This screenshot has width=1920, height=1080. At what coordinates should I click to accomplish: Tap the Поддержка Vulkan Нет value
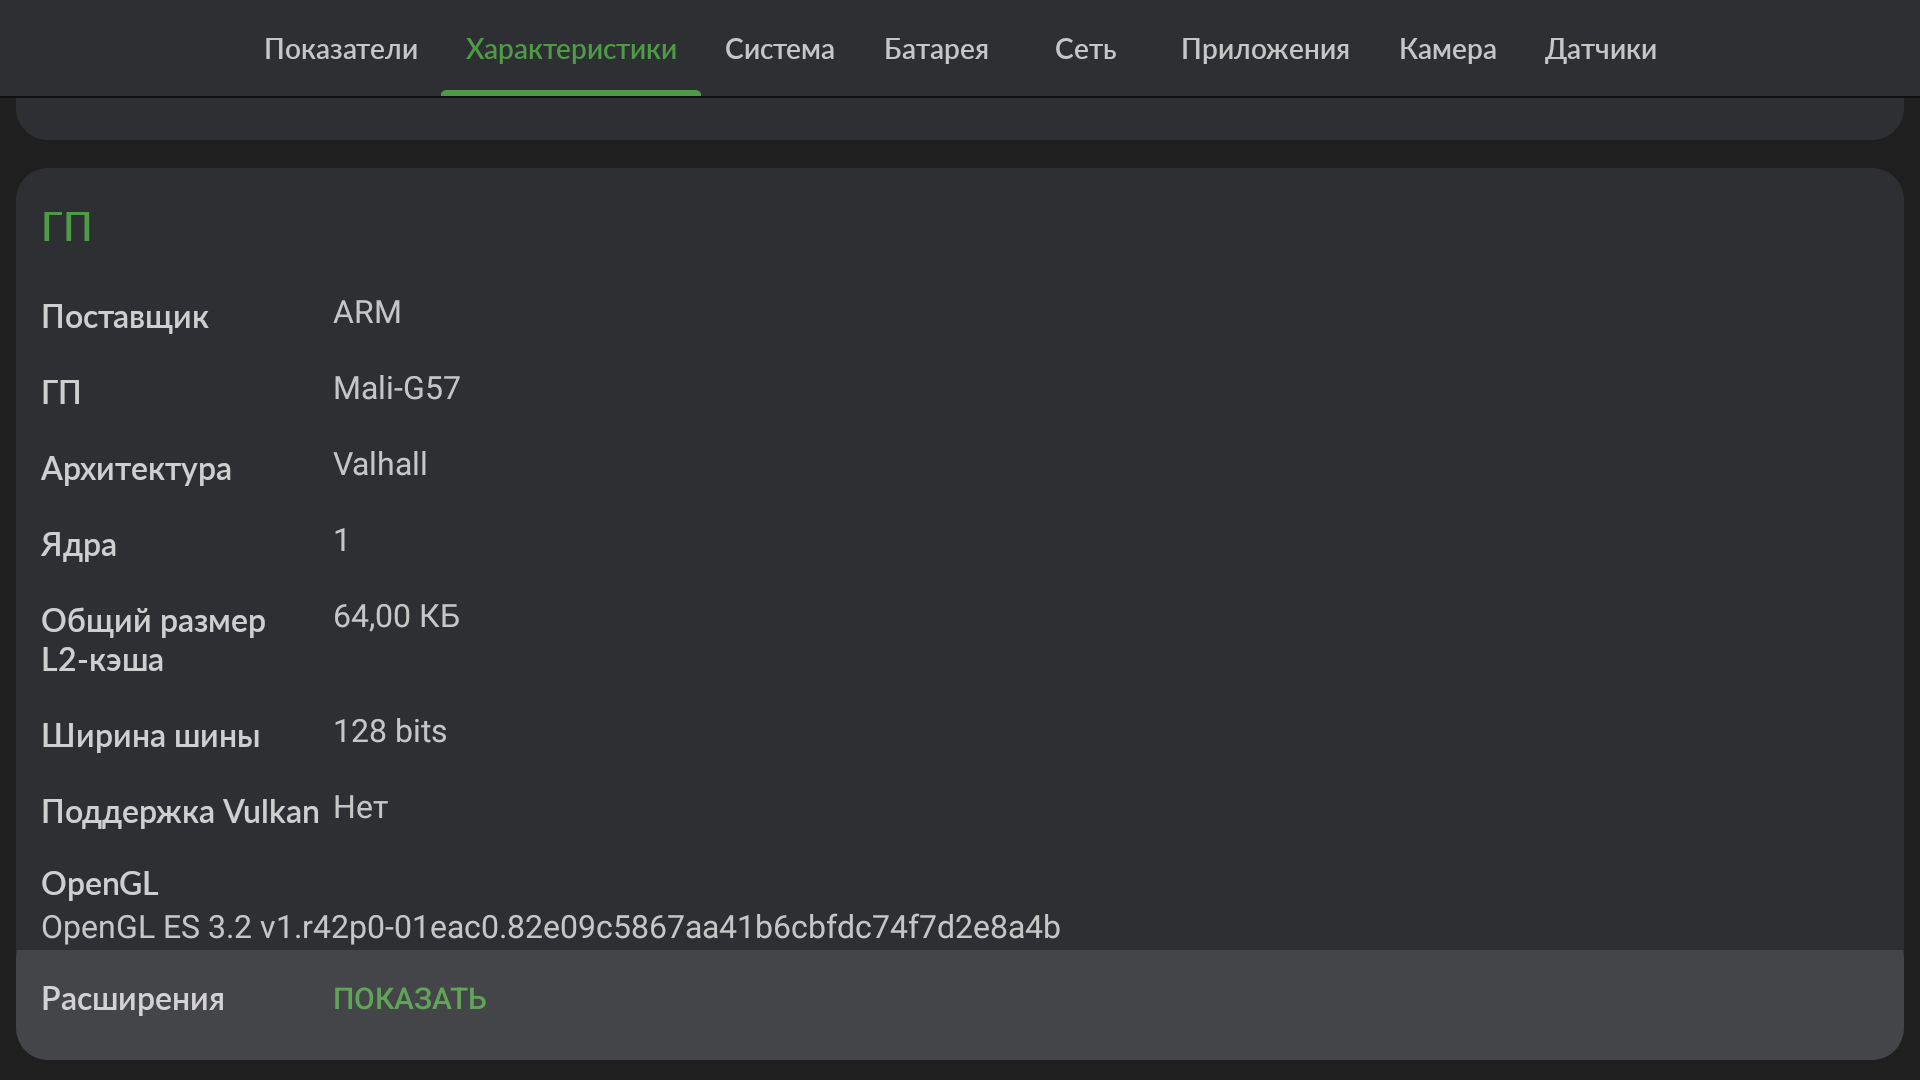[x=360, y=807]
